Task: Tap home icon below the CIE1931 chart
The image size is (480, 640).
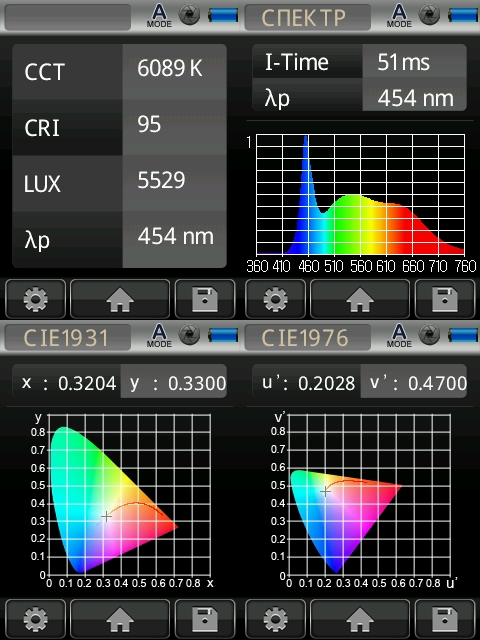Action: pos(120,619)
